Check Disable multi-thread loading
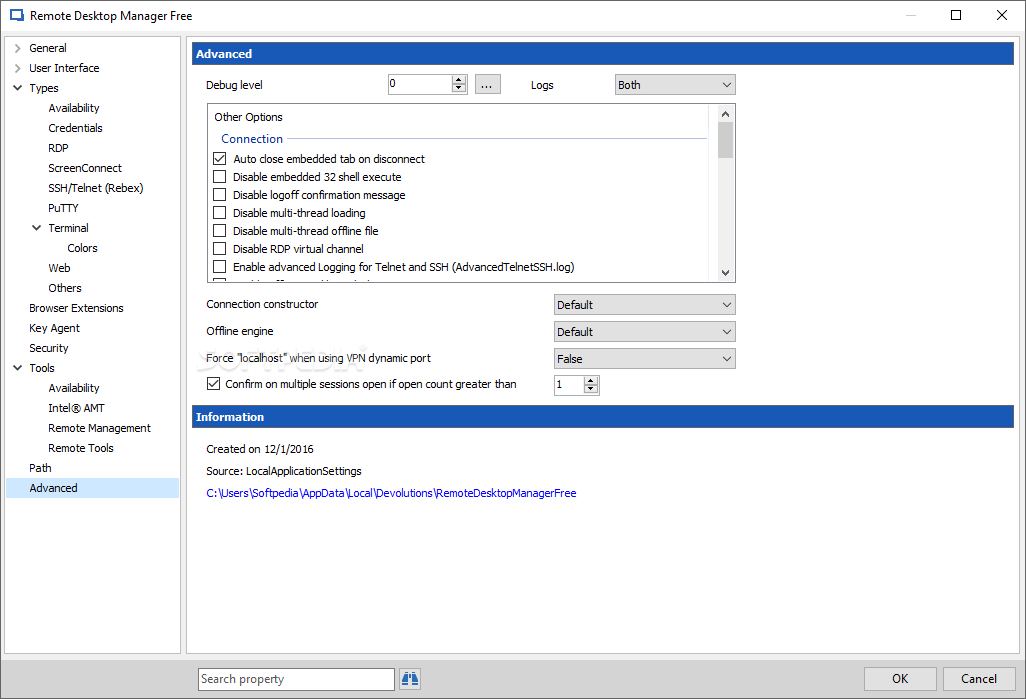Screen dimensions: 1026x699 click(220, 213)
